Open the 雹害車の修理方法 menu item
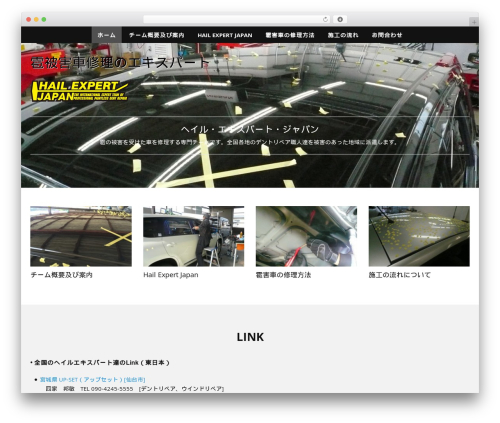The height and width of the screenshot is (423, 500). point(290,35)
